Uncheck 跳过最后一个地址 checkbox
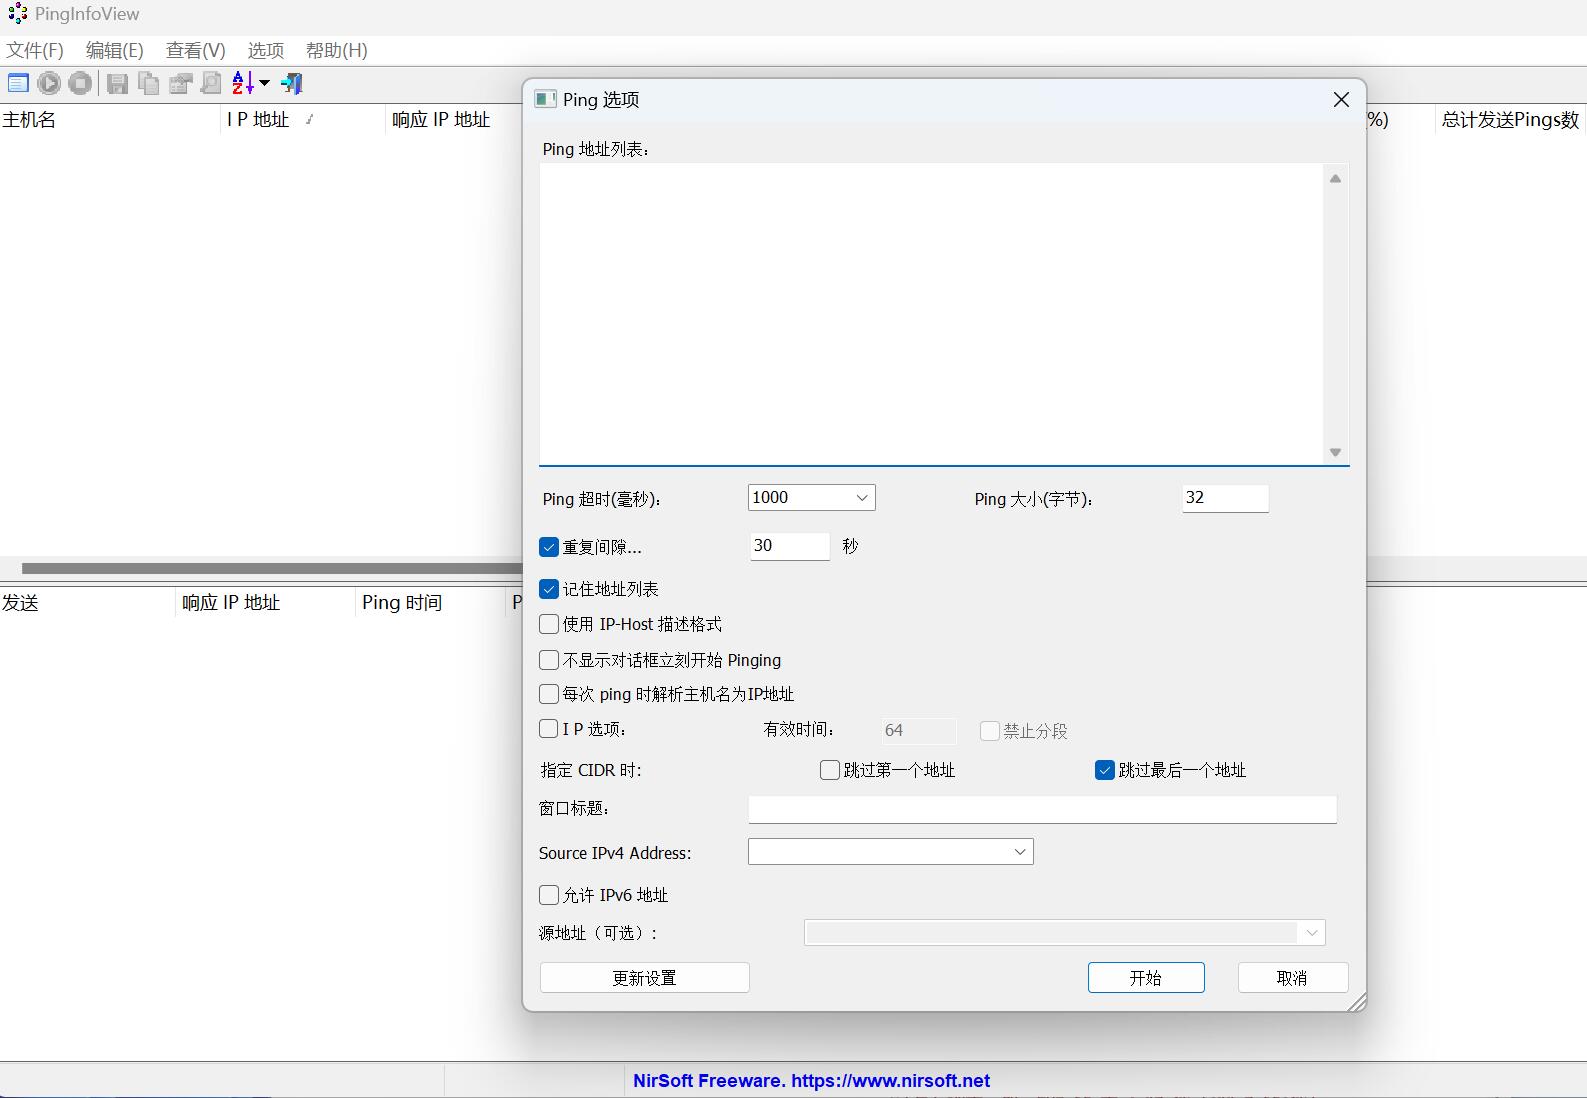Image resolution: width=1587 pixels, height=1098 pixels. coord(1105,770)
